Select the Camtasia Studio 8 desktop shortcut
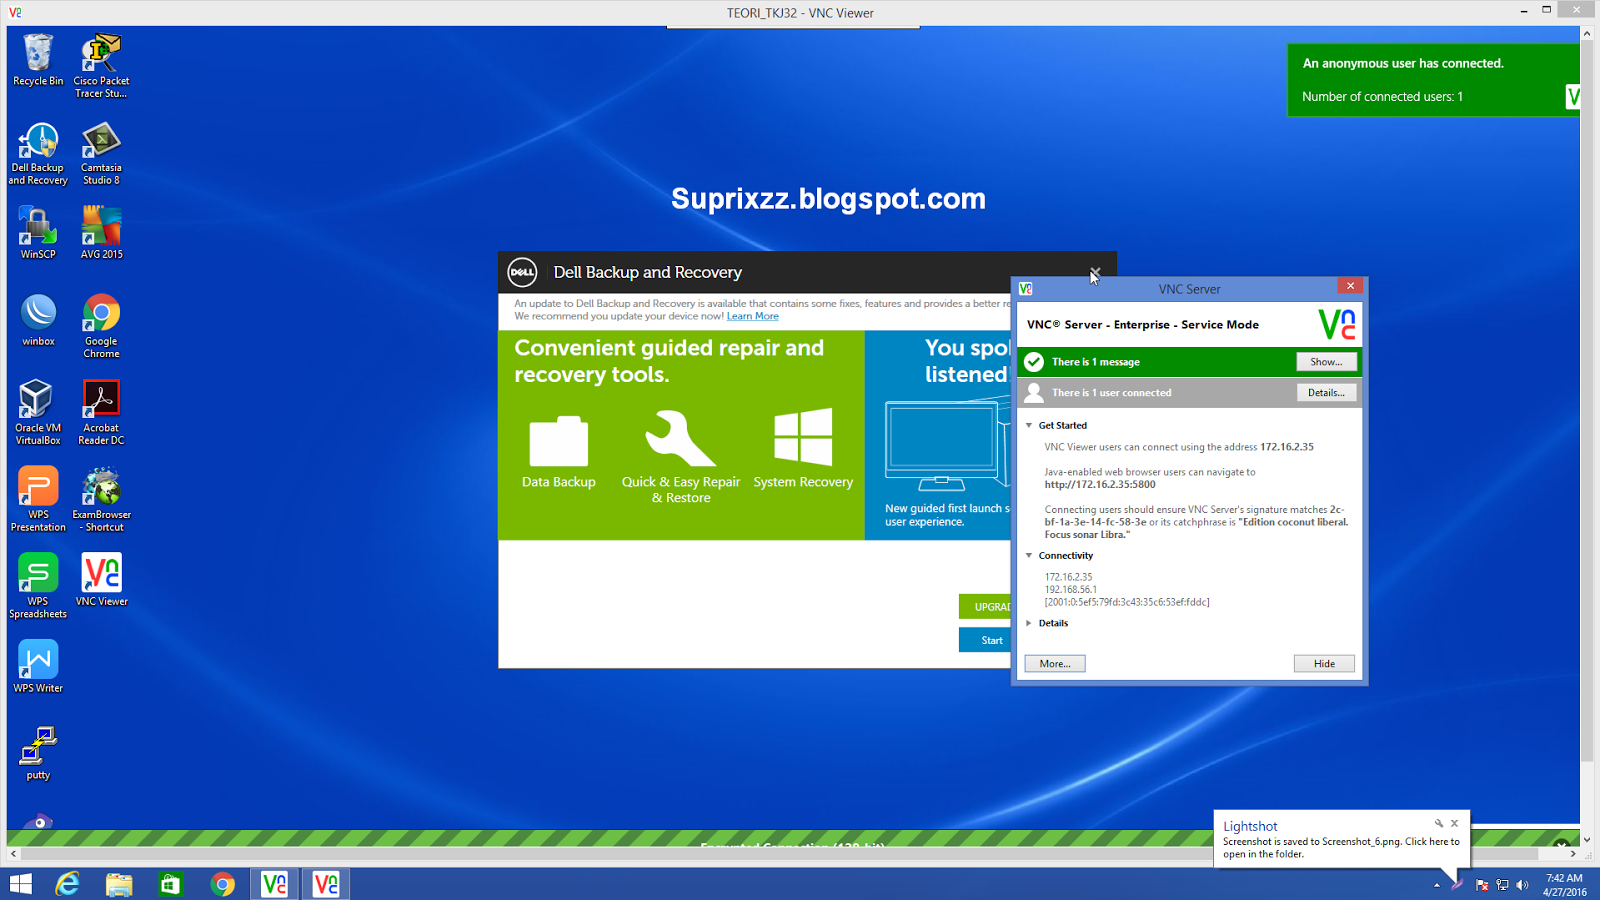Viewport: 1600px width, 900px height. coord(101,153)
